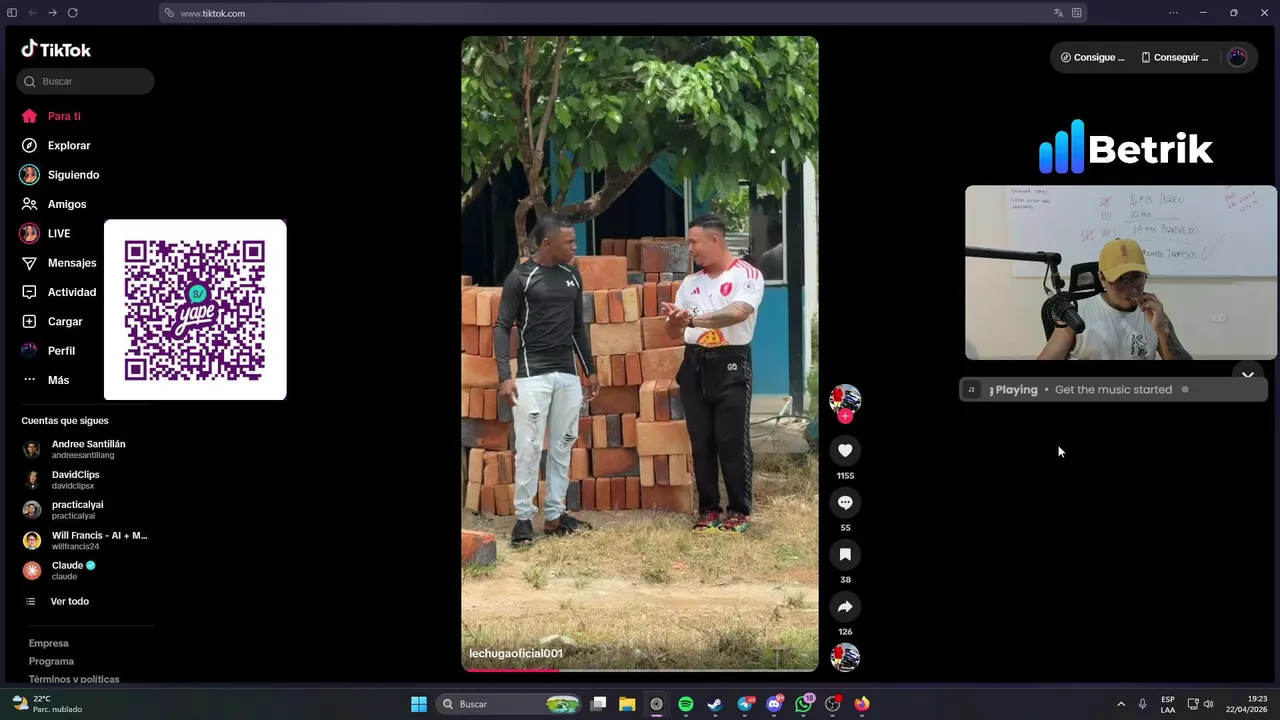Open Telegram from the taskbar
This screenshot has width=1280, height=720.
pos(745,704)
